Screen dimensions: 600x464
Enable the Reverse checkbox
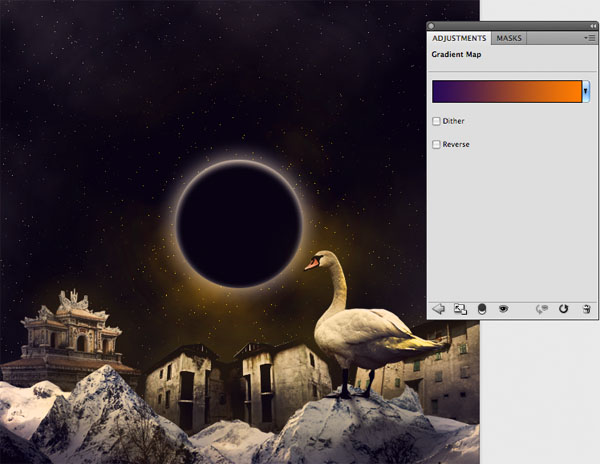coord(436,145)
